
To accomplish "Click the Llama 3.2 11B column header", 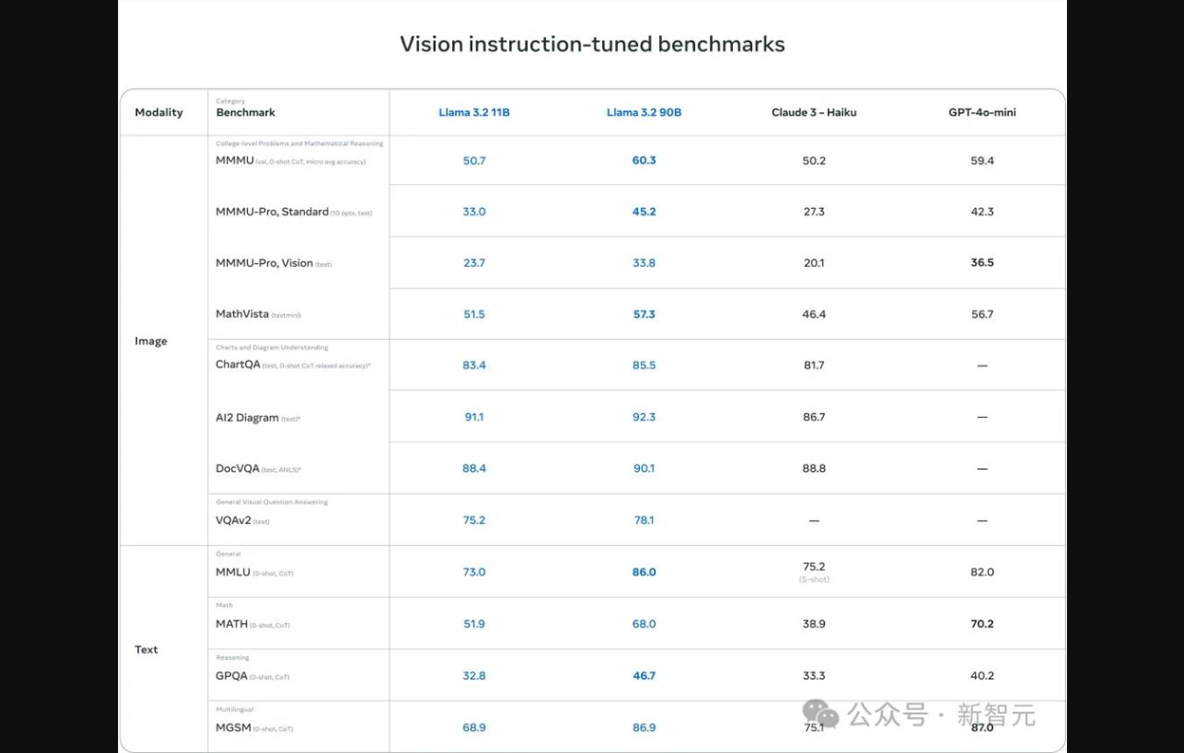I will pyautogui.click(x=474, y=113).
